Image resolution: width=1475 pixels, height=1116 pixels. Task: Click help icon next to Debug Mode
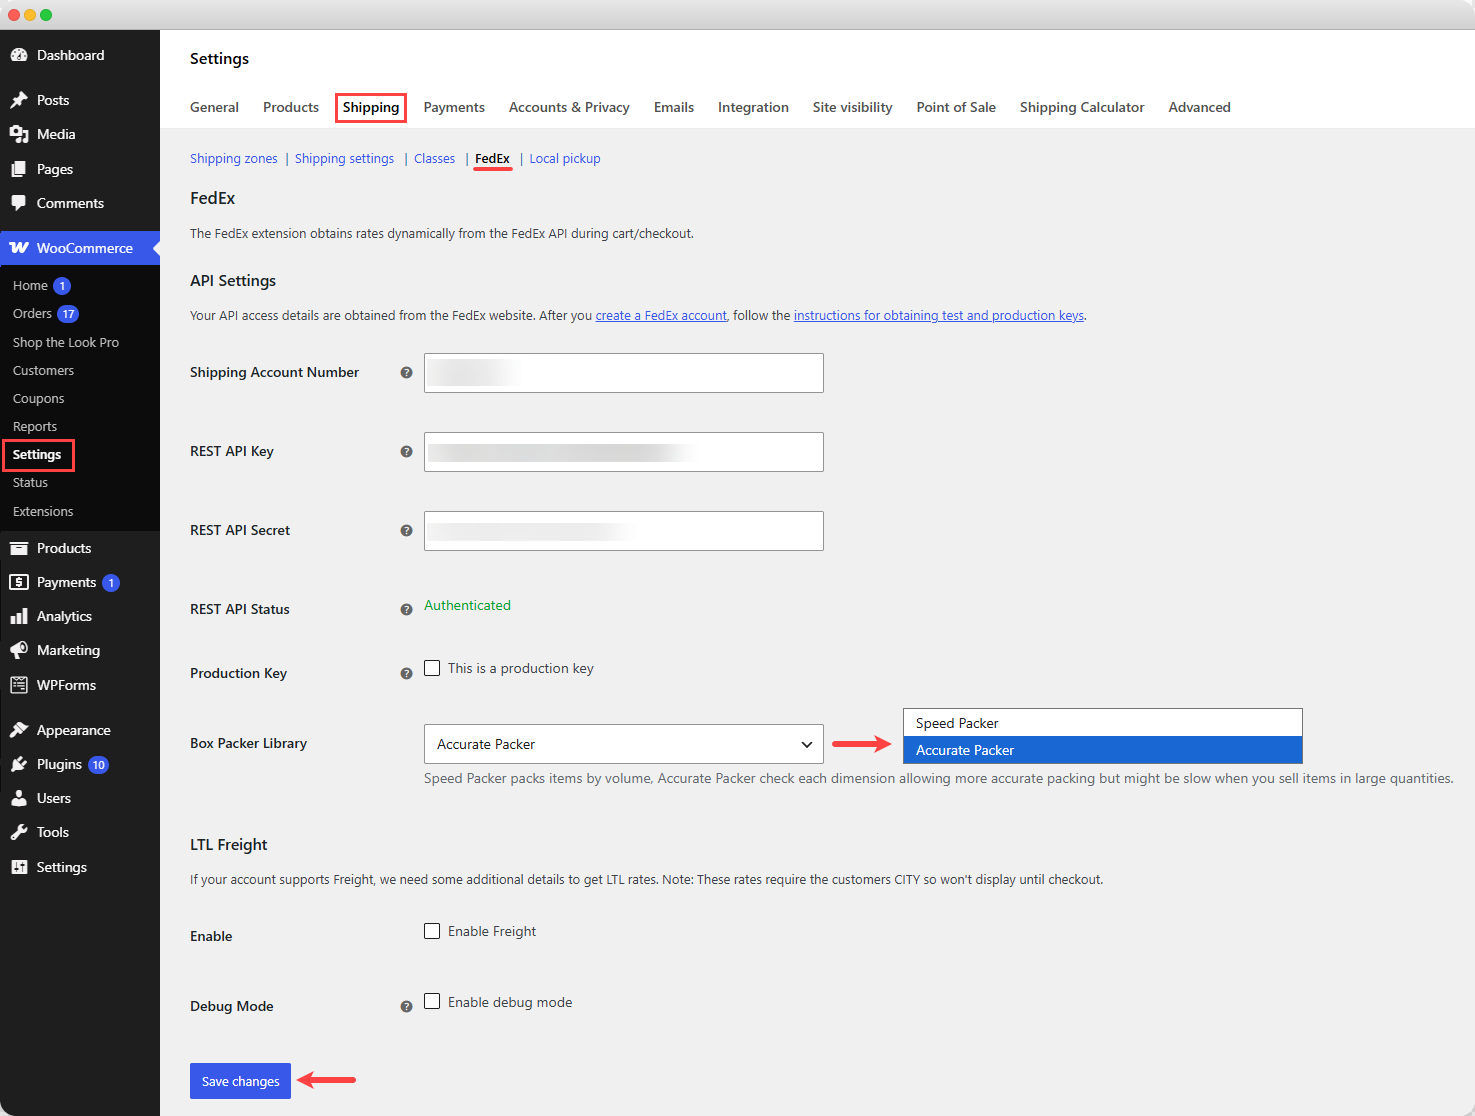(x=406, y=1007)
